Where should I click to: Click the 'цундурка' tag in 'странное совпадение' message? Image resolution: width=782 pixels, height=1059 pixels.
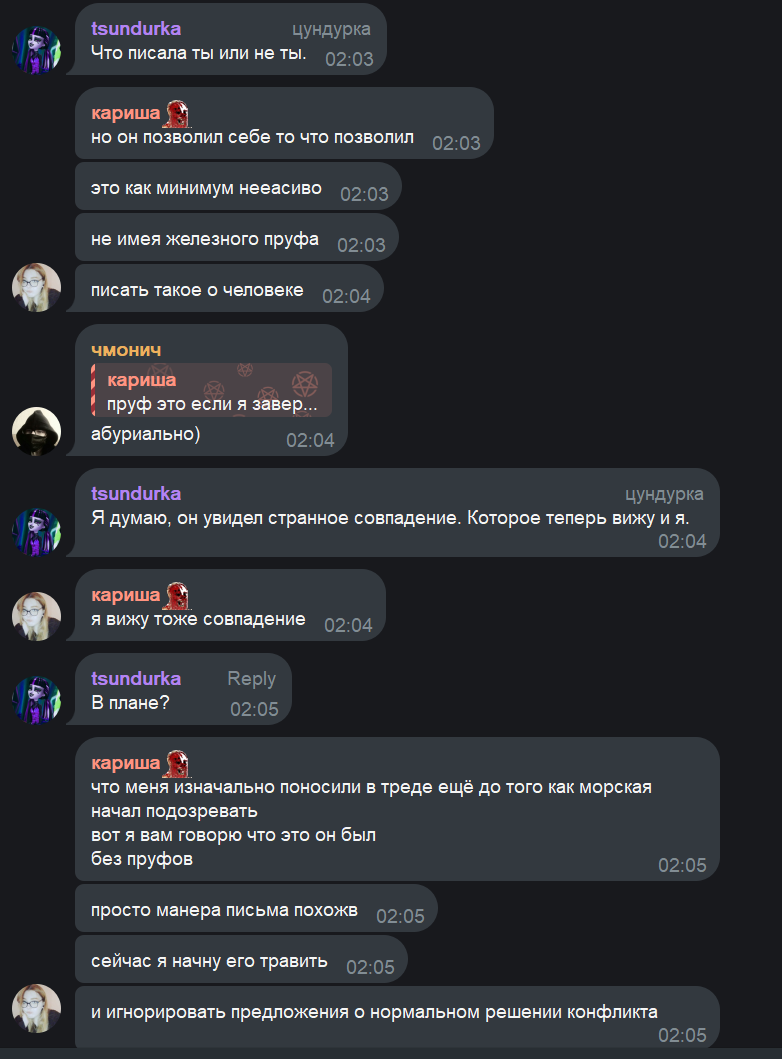coord(664,494)
